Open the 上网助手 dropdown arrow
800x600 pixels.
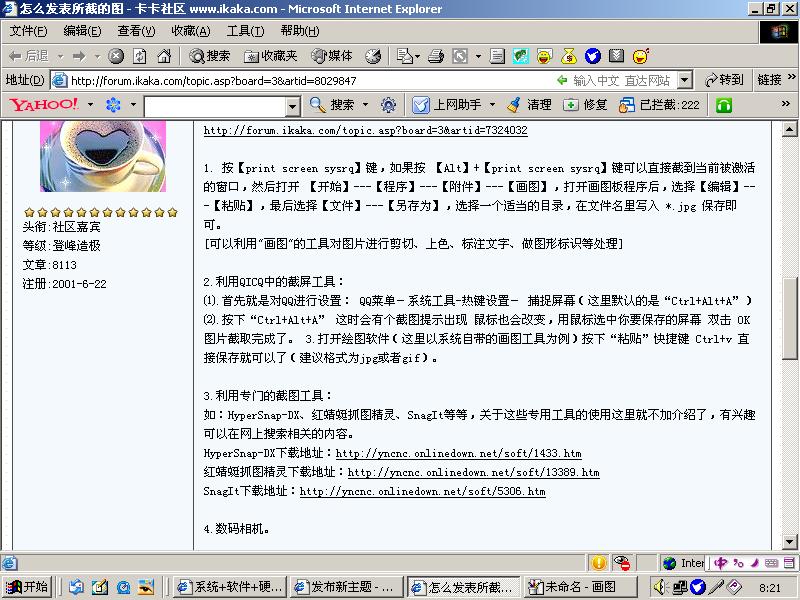492,105
